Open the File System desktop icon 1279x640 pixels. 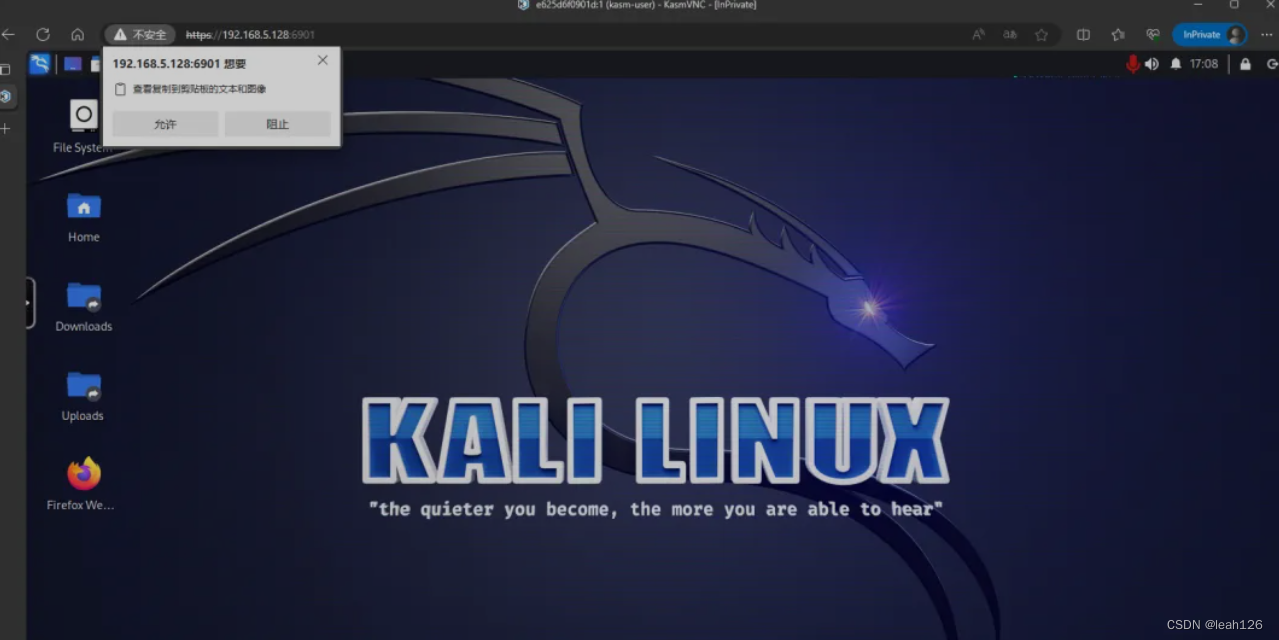83,126
